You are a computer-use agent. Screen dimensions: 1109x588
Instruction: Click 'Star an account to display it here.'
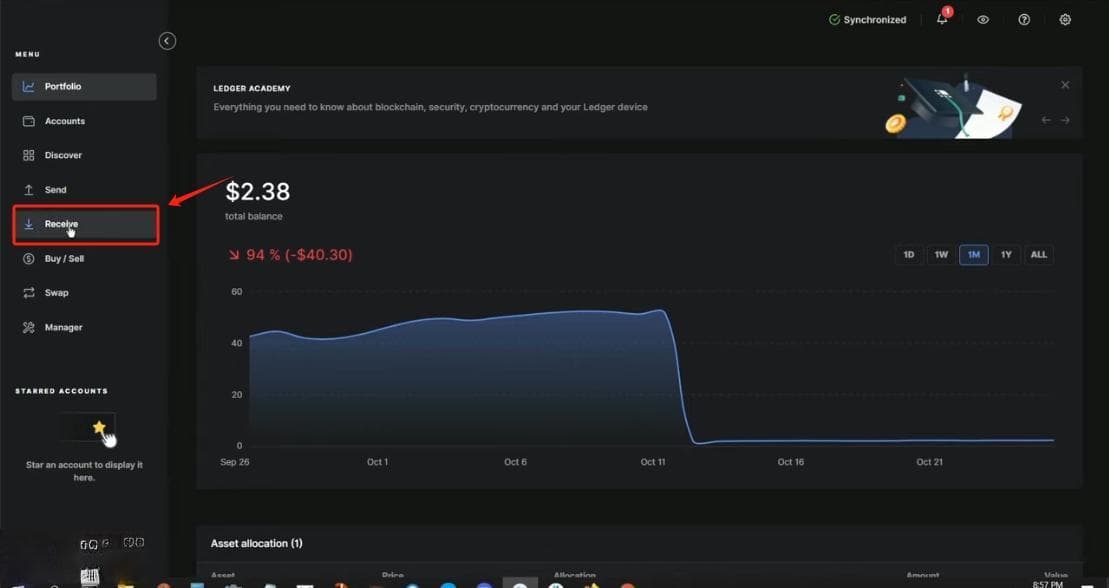click(x=84, y=471)
